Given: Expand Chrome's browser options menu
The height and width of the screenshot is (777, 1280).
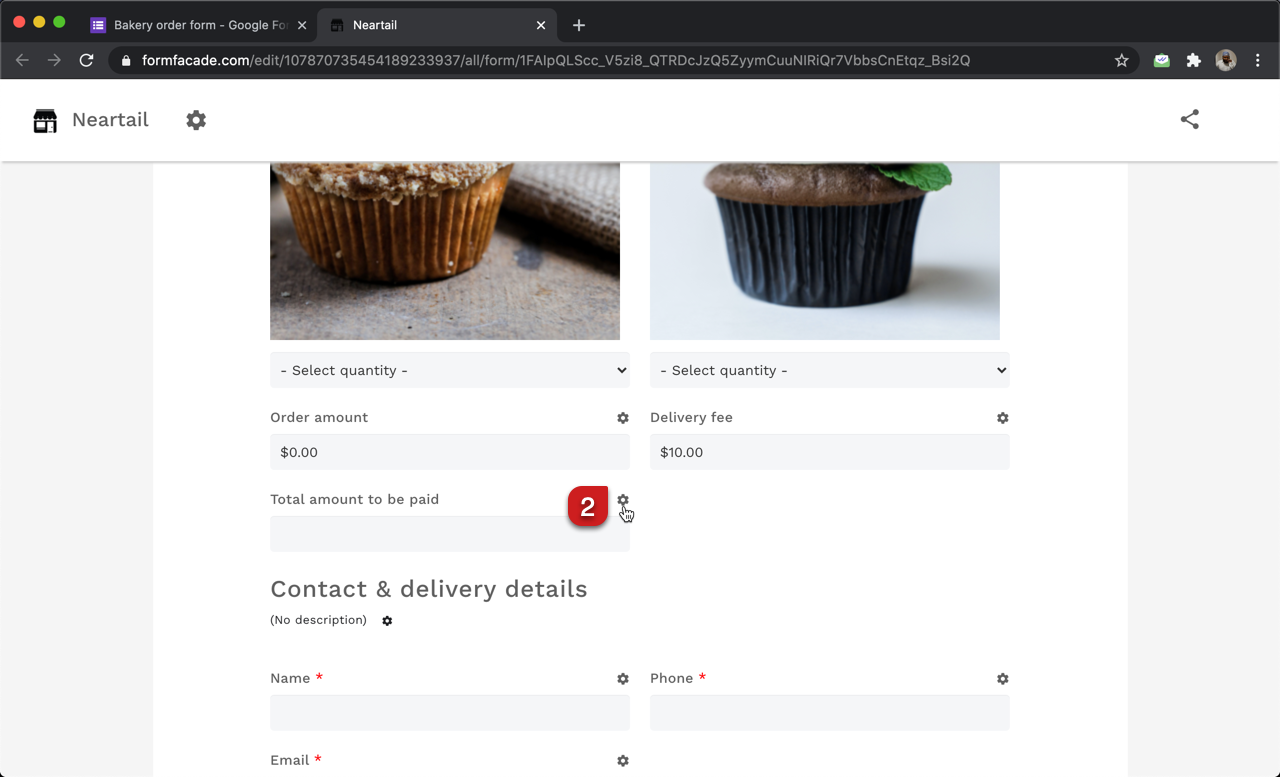Looking at the screenshot, I should click(1258, 60).
